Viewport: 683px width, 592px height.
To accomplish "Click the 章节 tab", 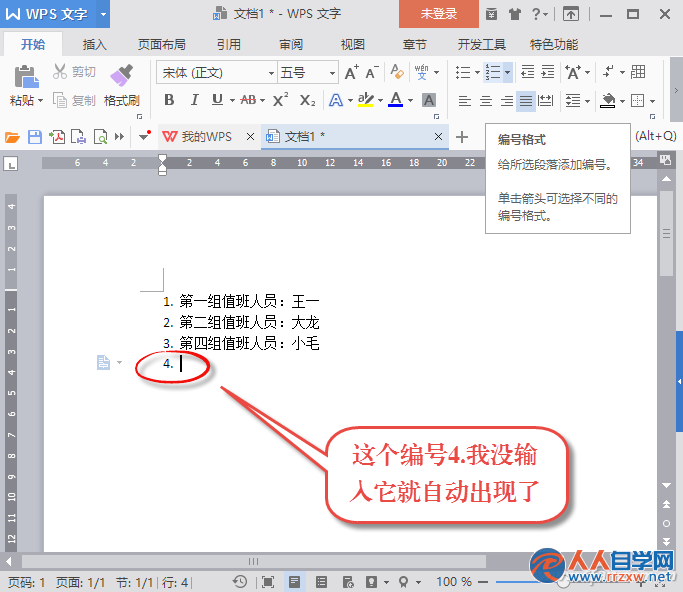I will point(414,44).
